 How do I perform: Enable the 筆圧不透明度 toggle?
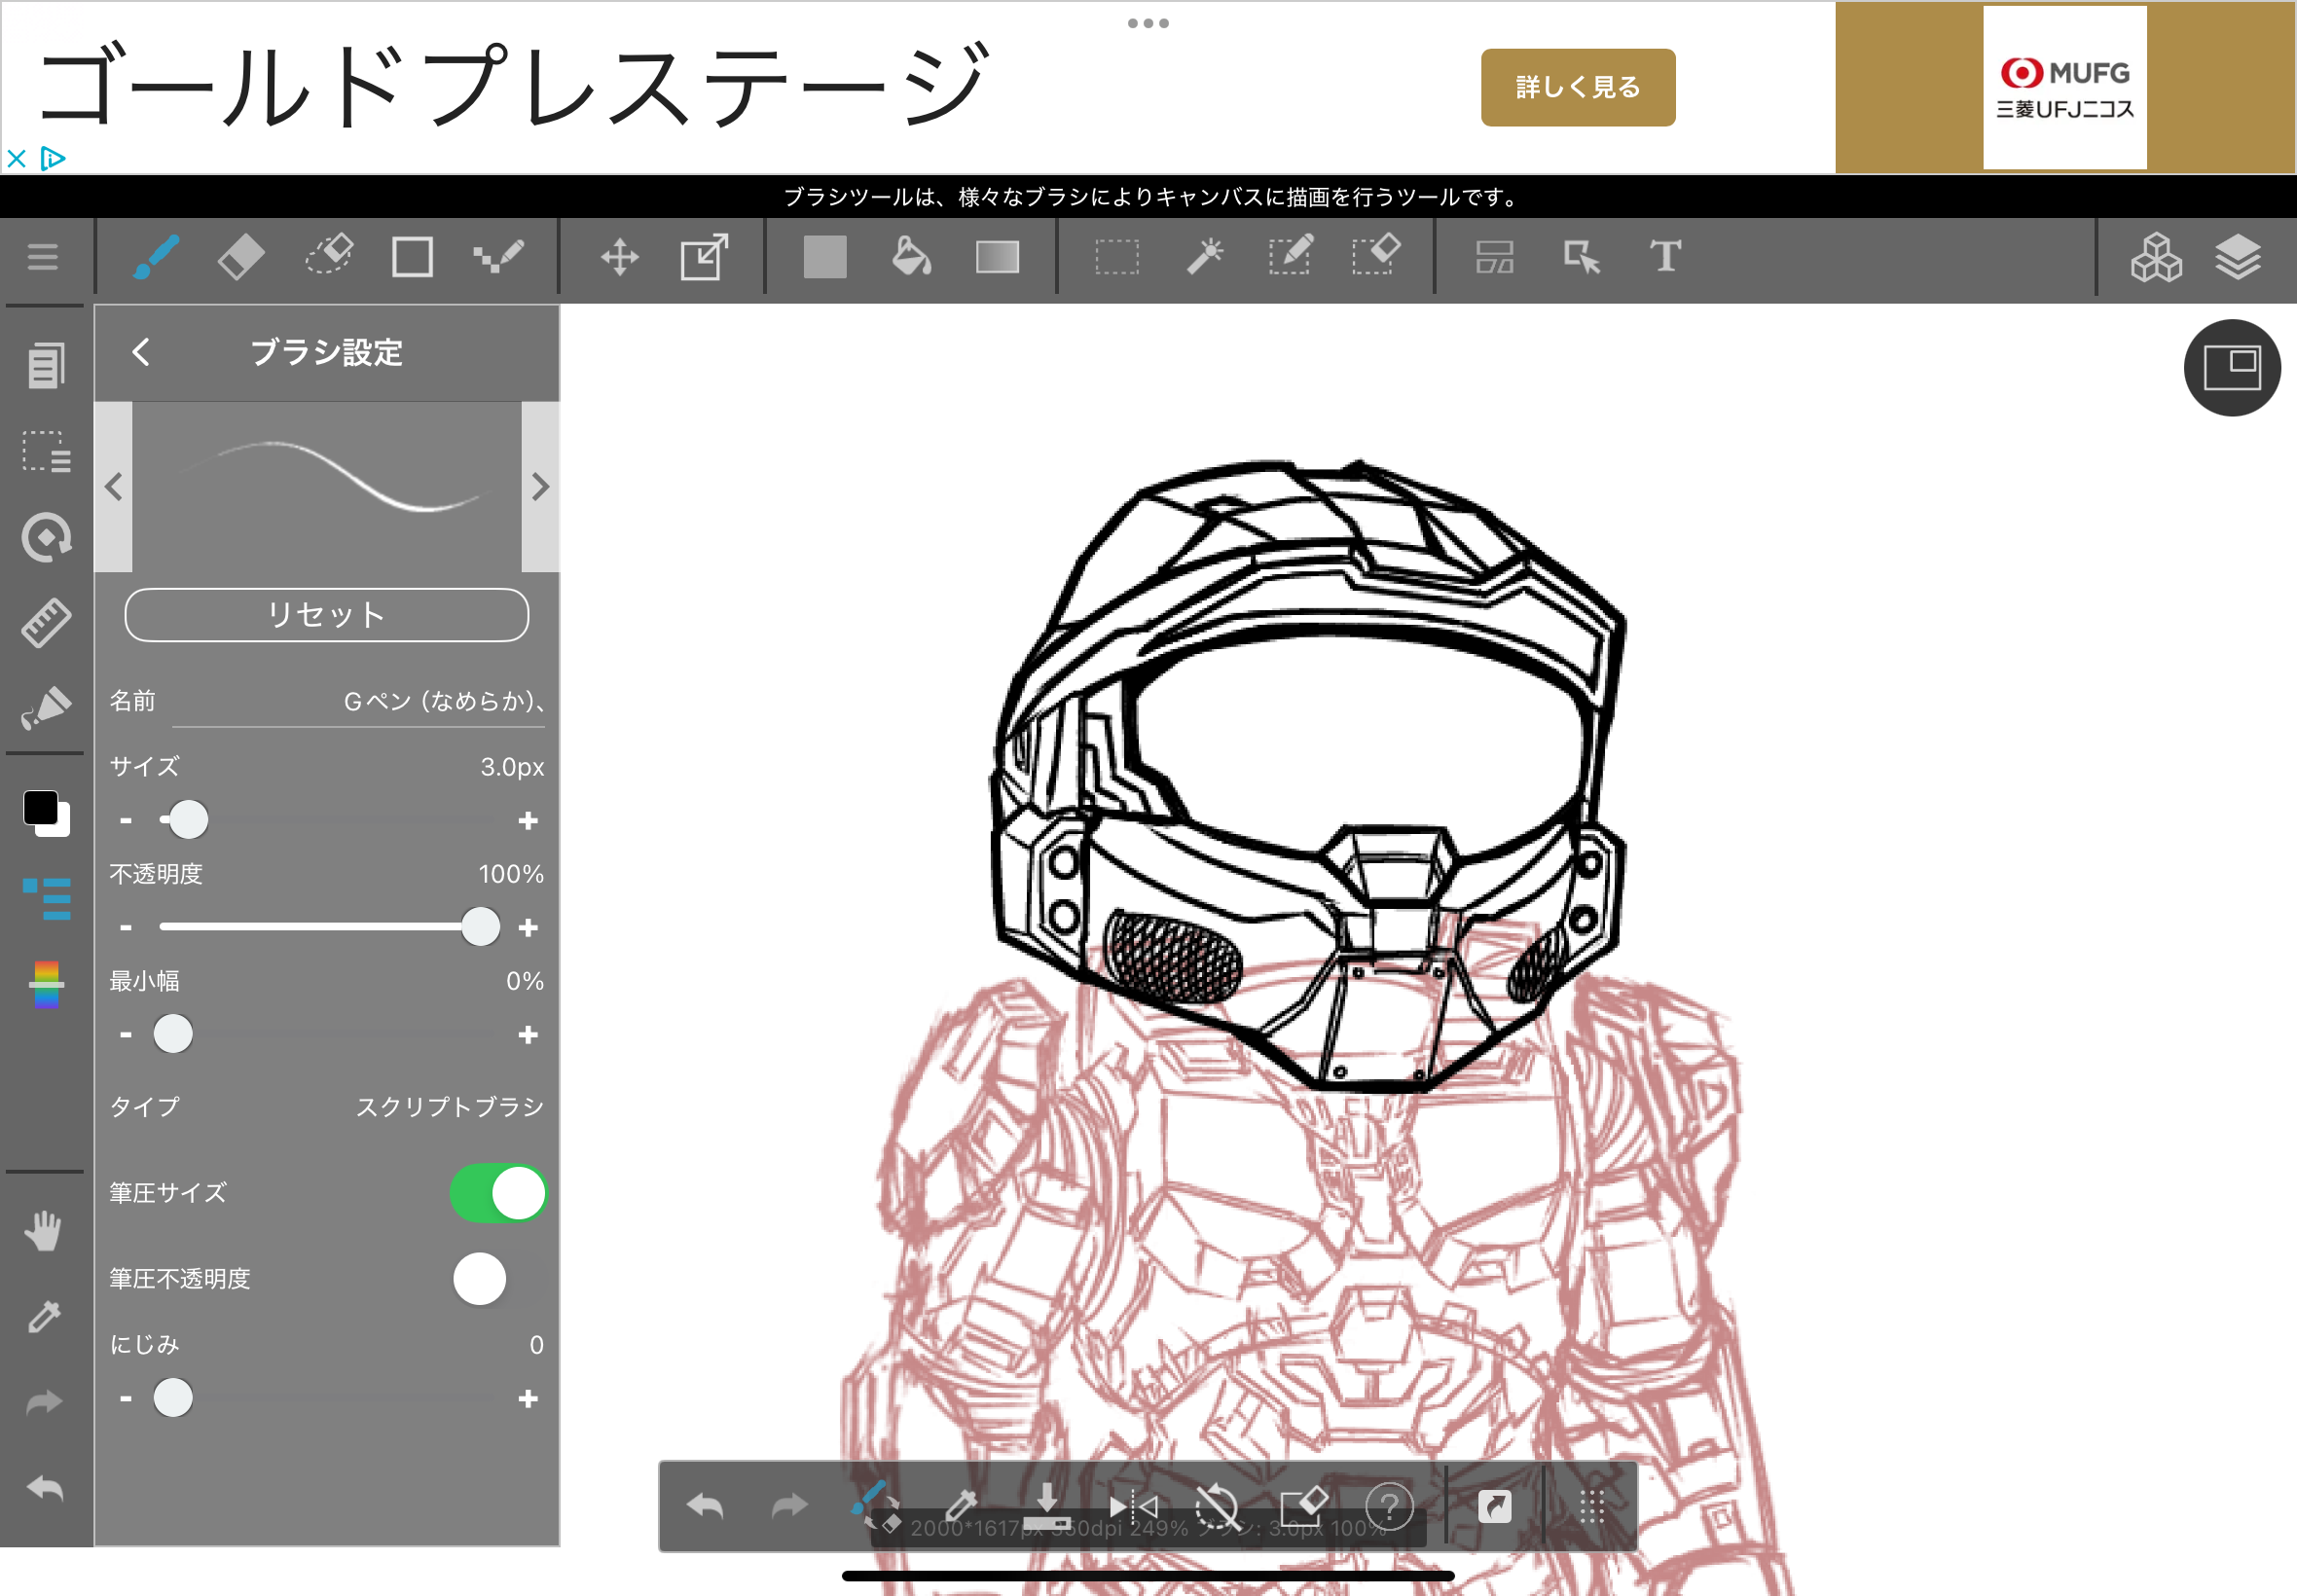pos(498,1279)
